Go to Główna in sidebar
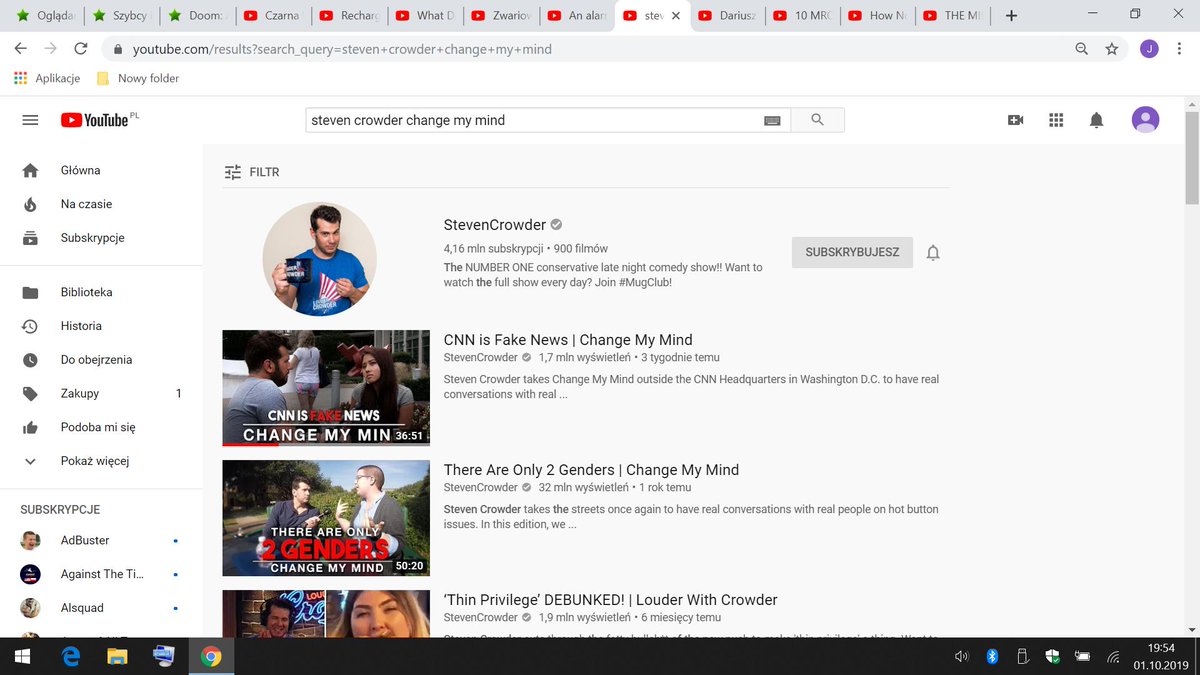The height and width of the screenshot is (675, 1200). [x=101, y=170]
